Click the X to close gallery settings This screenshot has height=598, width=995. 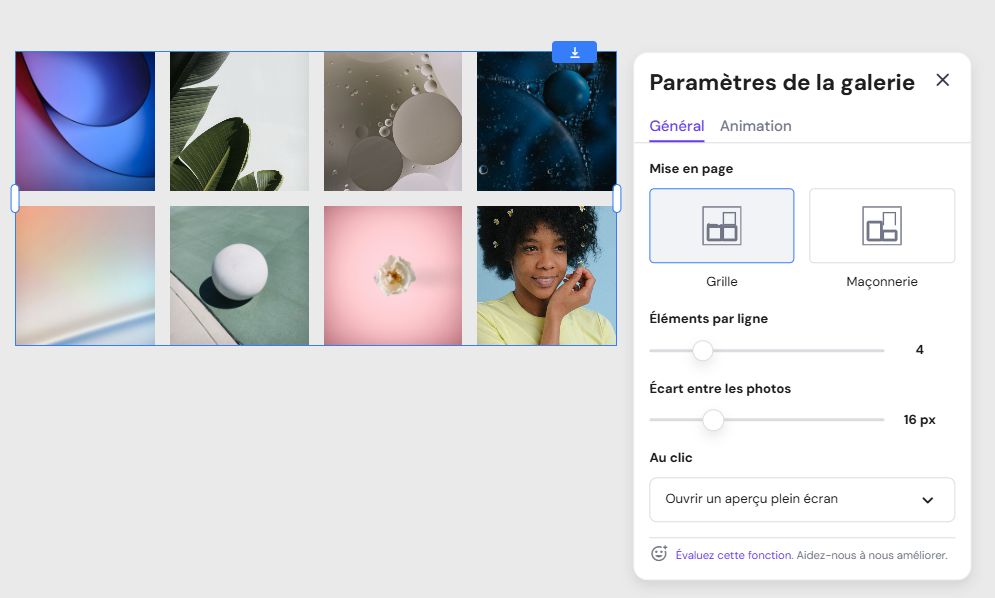tap(942, 80)
